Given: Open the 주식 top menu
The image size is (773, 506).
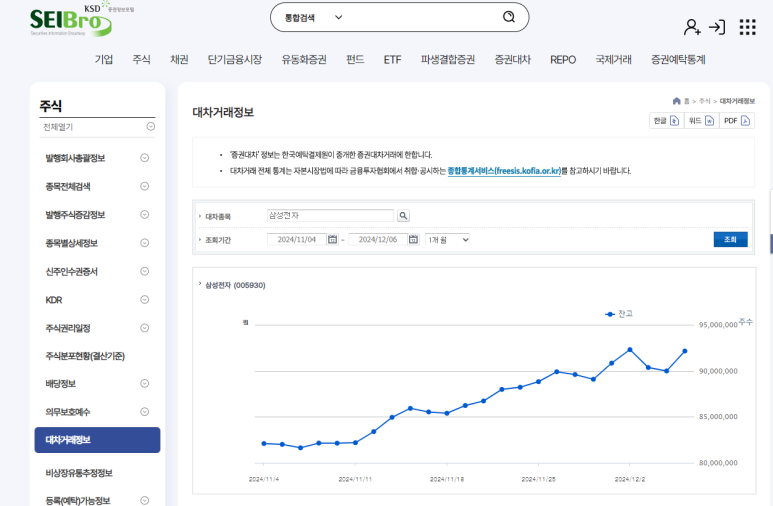Looking at the screenshot, I should 141,60.
